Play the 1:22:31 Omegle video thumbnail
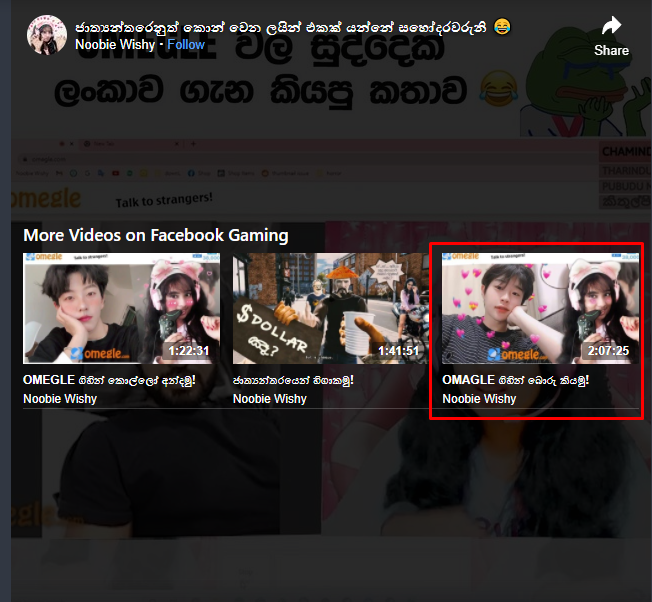The image size is (652, 602). point(121,308)
